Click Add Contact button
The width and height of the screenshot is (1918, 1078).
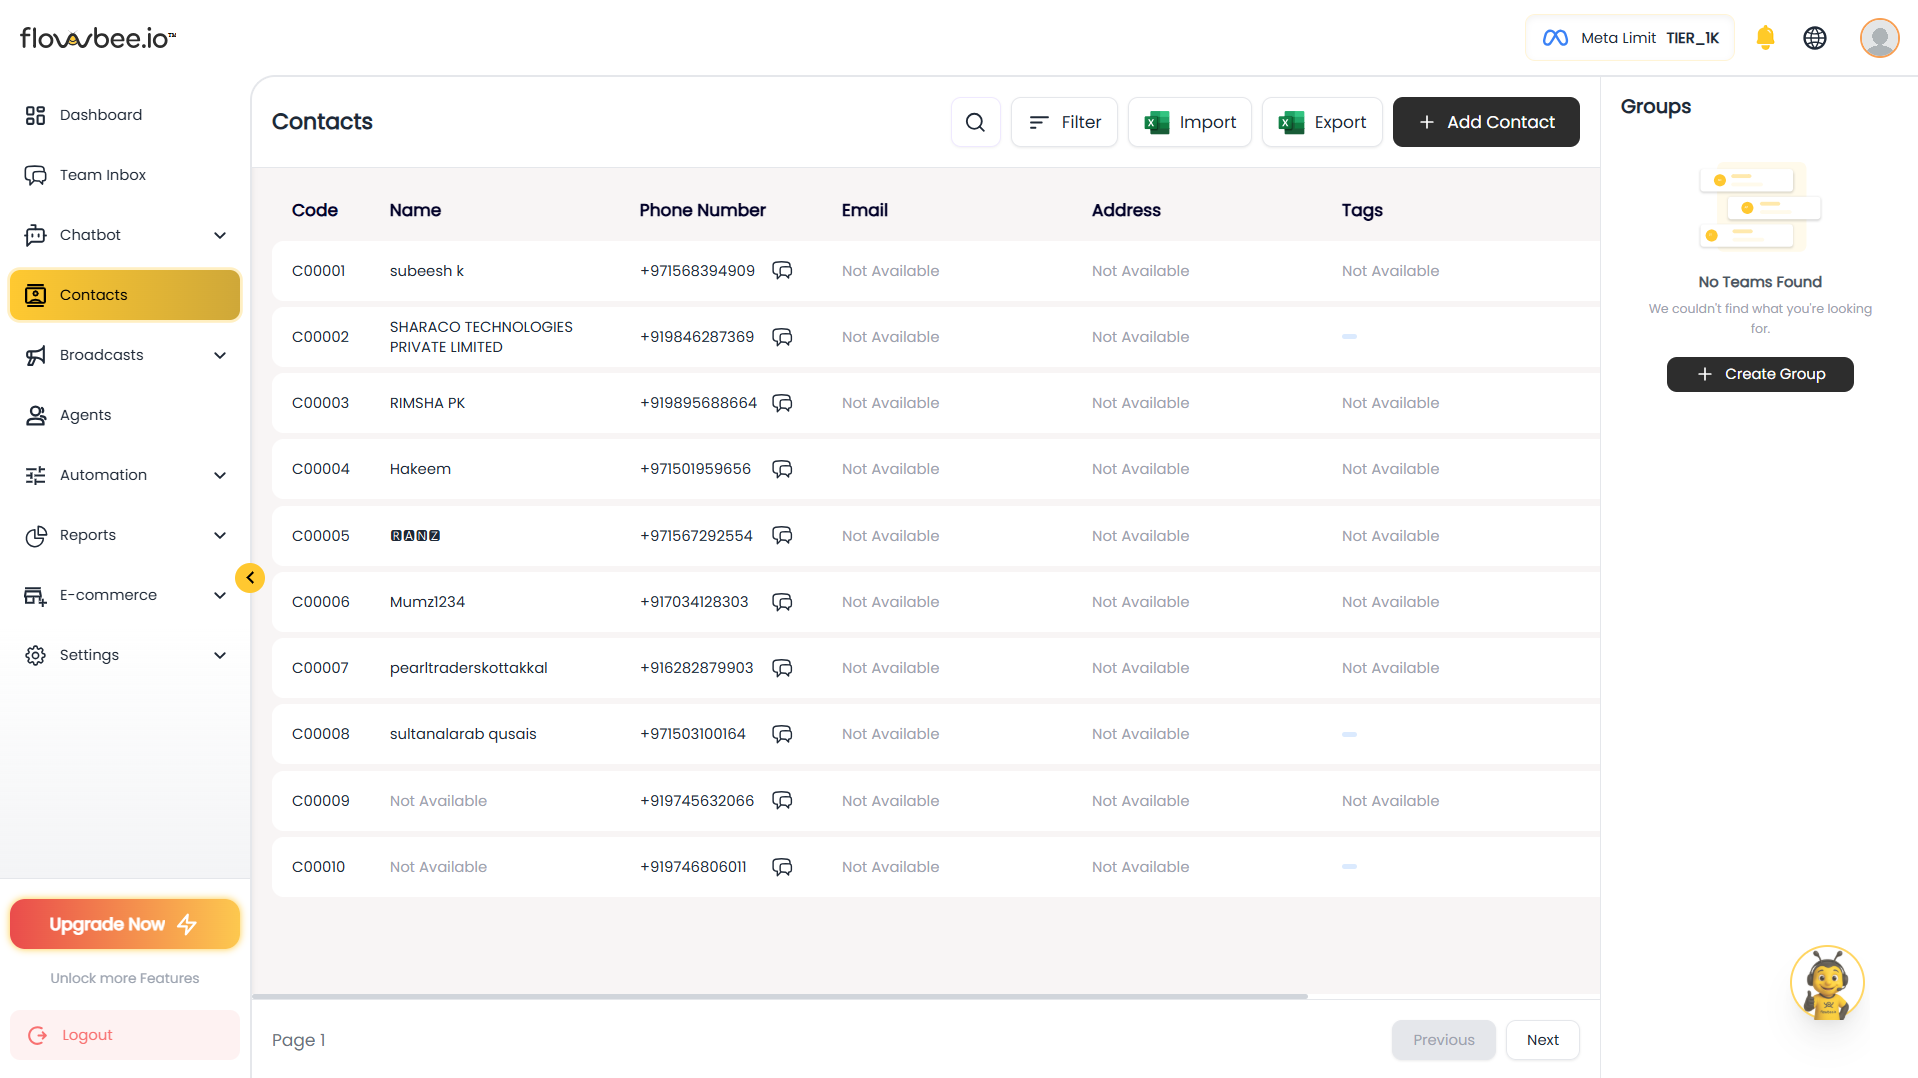[x=1486, y=122]
